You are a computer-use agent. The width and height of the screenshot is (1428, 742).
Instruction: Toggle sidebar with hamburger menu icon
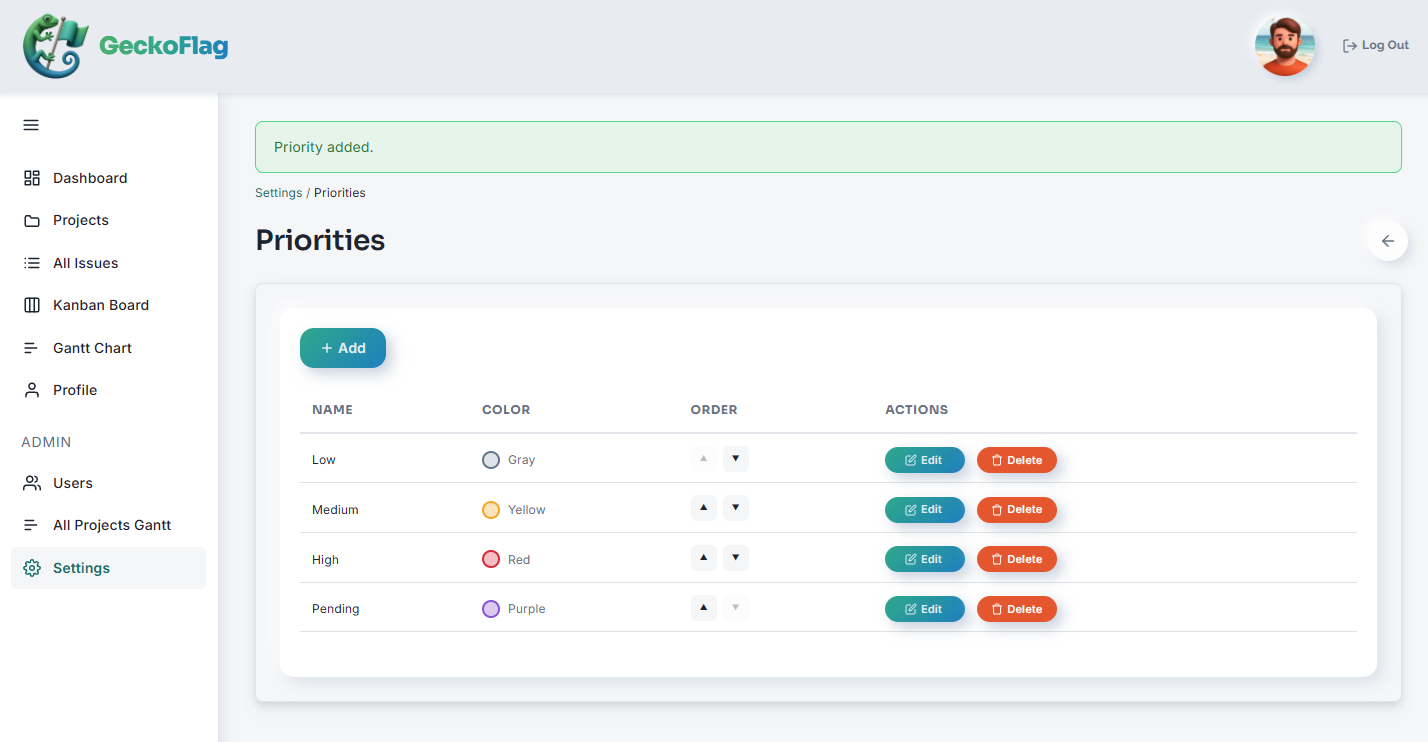click(x=31, y=125)
